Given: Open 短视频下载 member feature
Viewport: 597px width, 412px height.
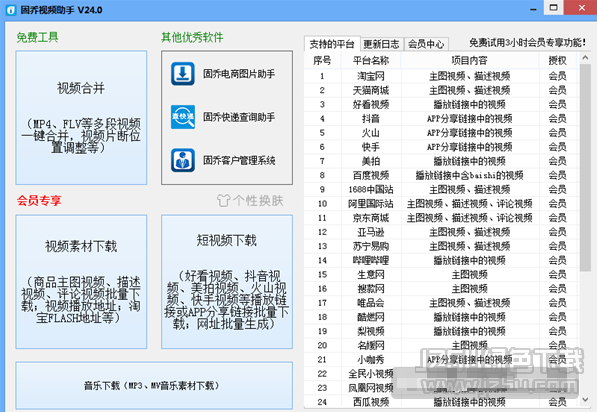Looking at the screenshot, I should coord(227,282).
